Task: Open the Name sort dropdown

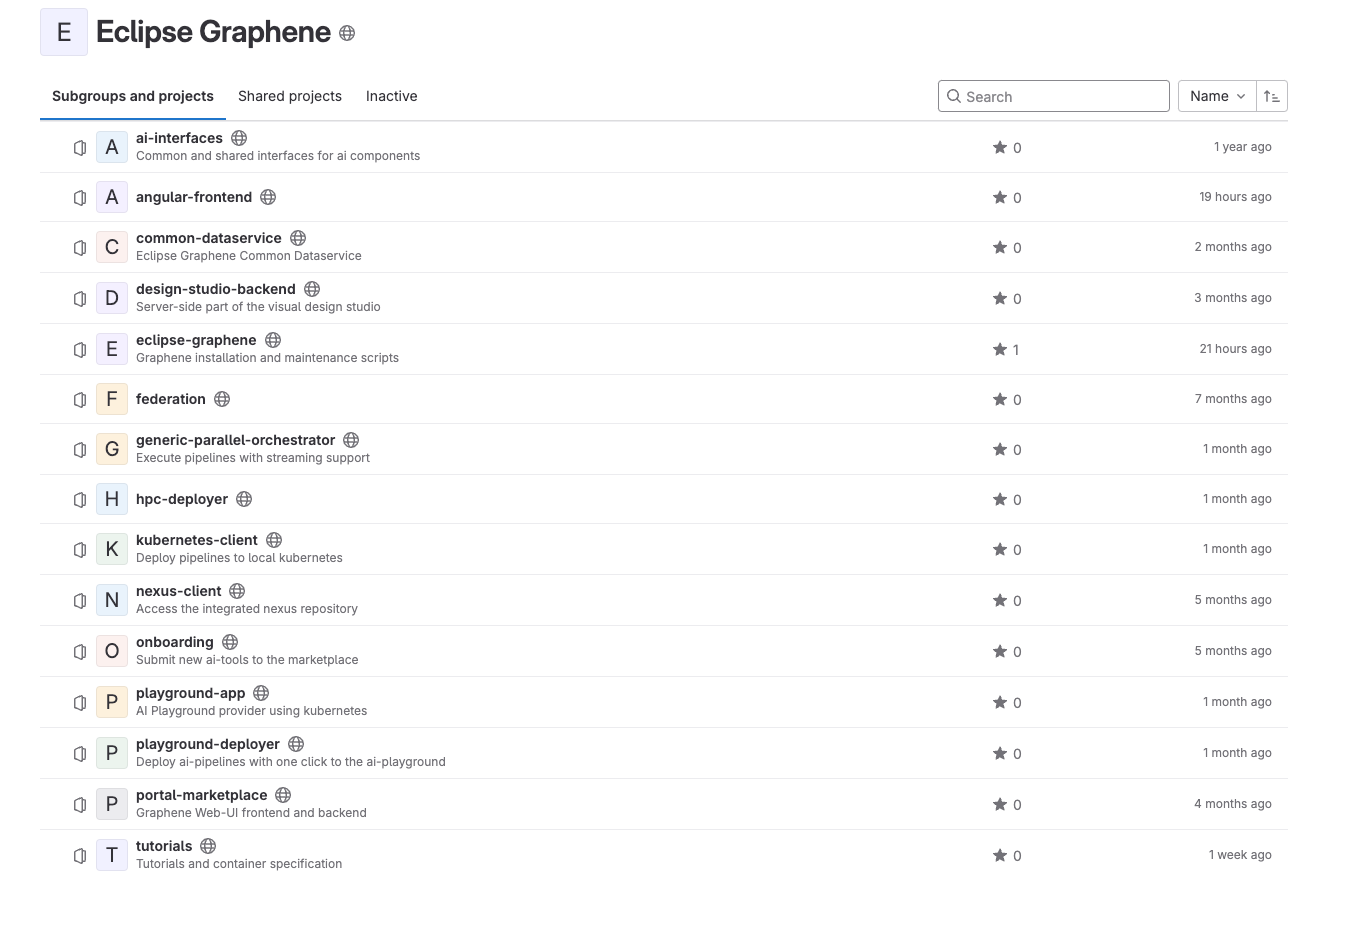Action: (1217, 96)
